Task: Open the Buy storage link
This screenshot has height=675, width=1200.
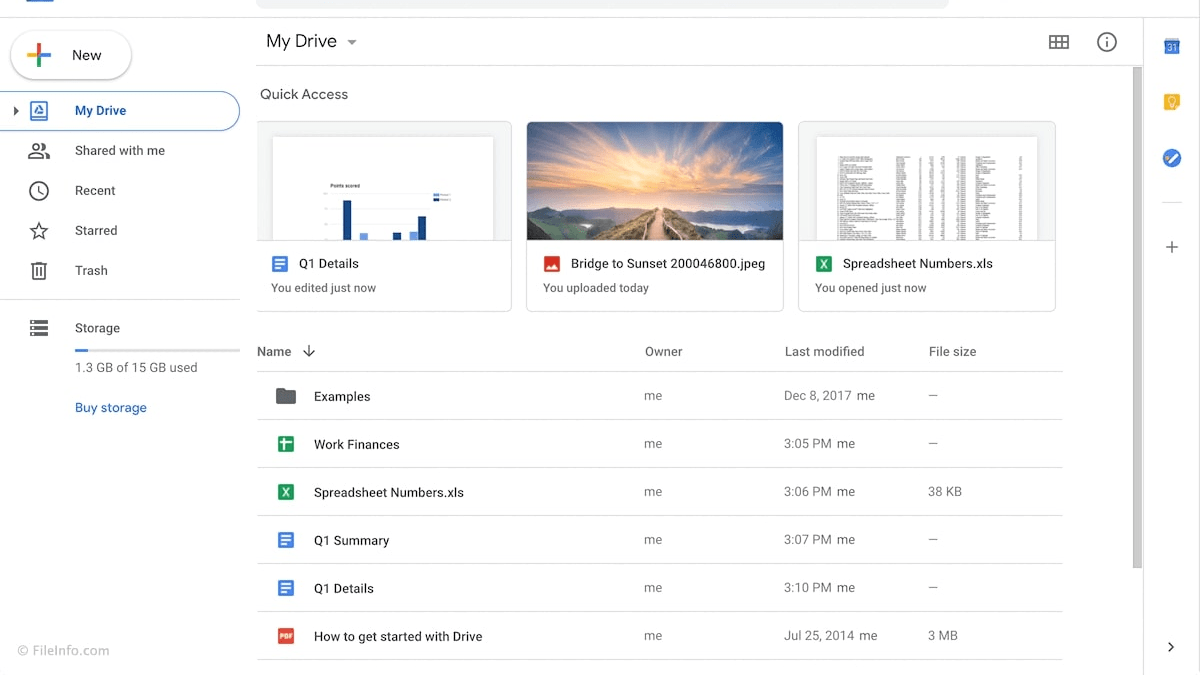Action: (110, 407)
